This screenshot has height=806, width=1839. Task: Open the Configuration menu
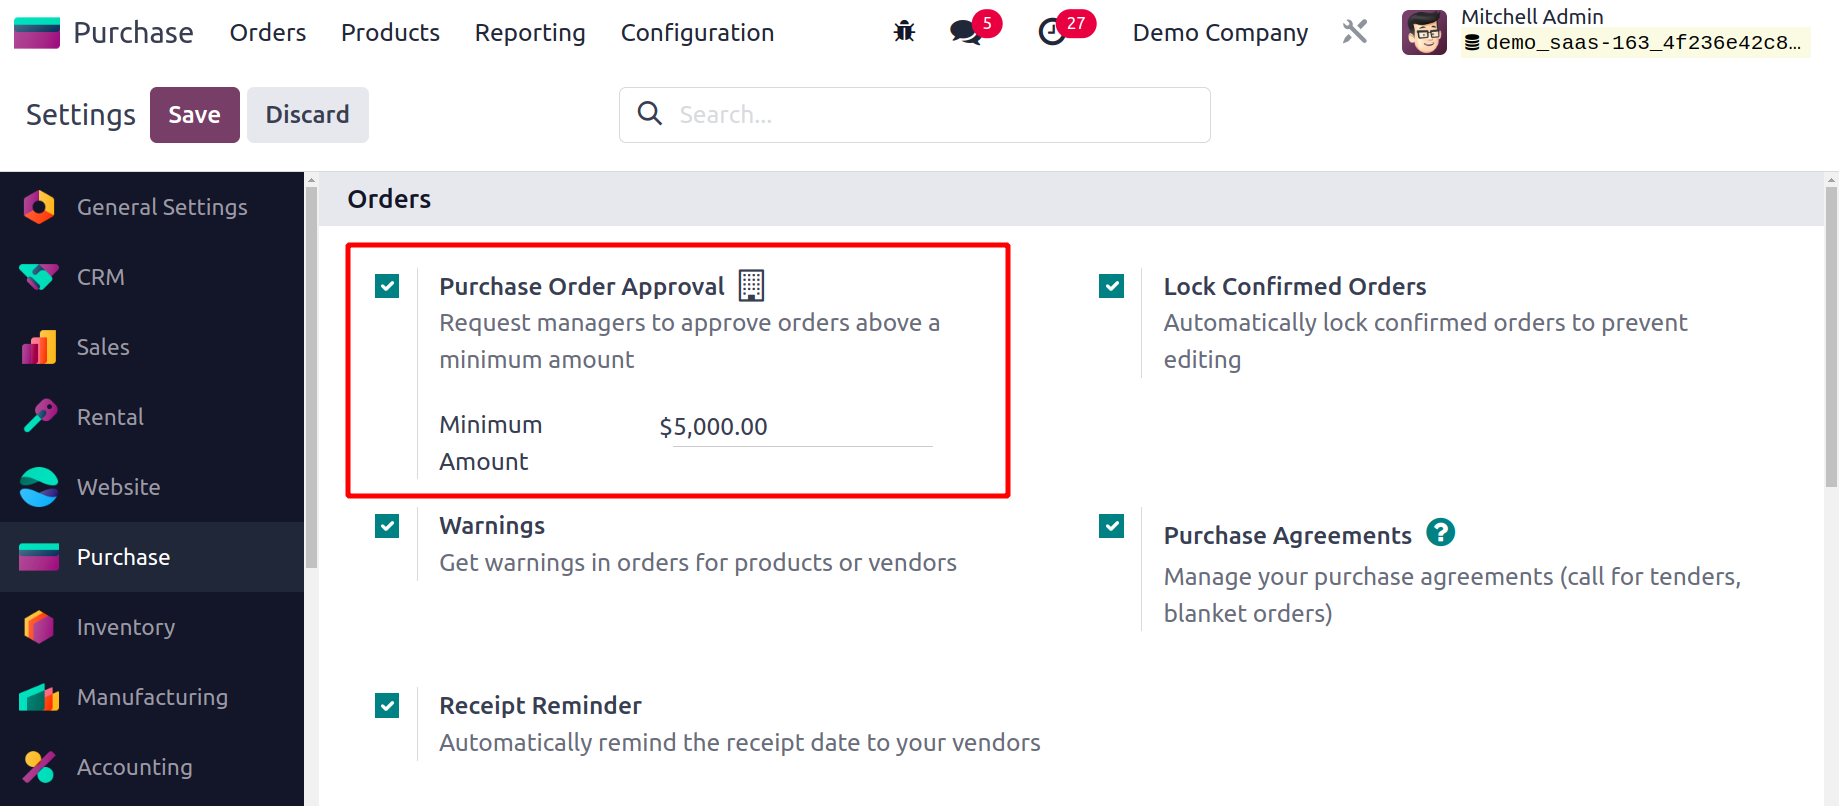697,32
